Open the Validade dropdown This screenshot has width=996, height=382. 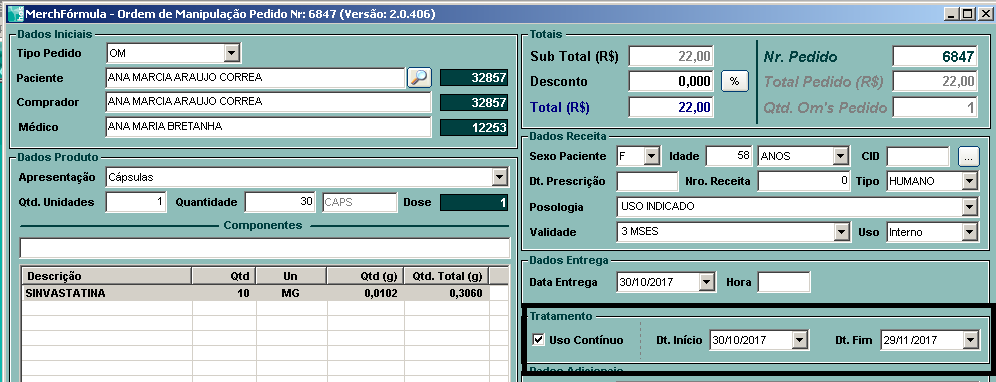click(842, 232)
